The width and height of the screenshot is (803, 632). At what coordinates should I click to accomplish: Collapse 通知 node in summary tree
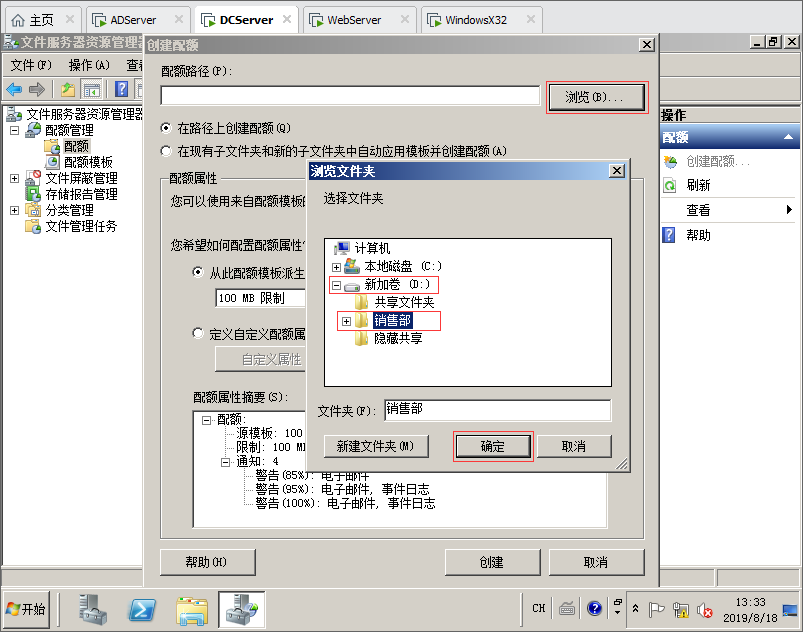click(x=225, y=462)
